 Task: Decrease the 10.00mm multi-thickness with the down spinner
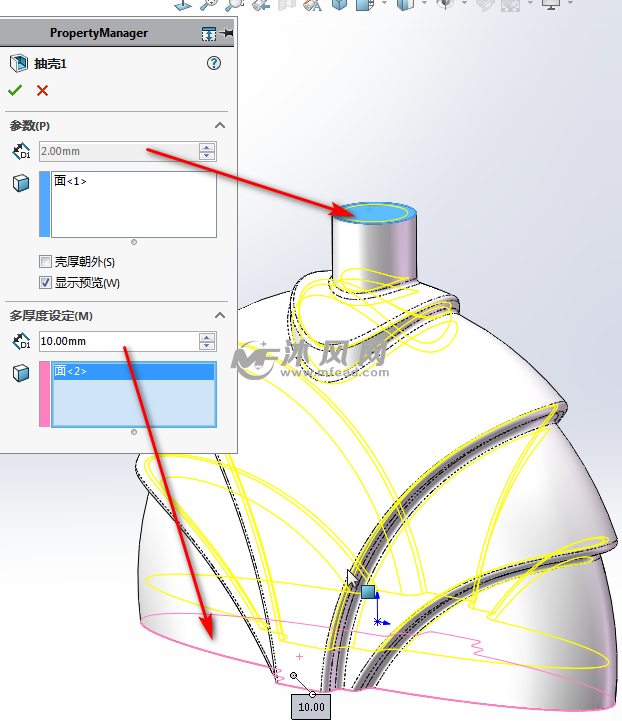[x=207, y=345]
